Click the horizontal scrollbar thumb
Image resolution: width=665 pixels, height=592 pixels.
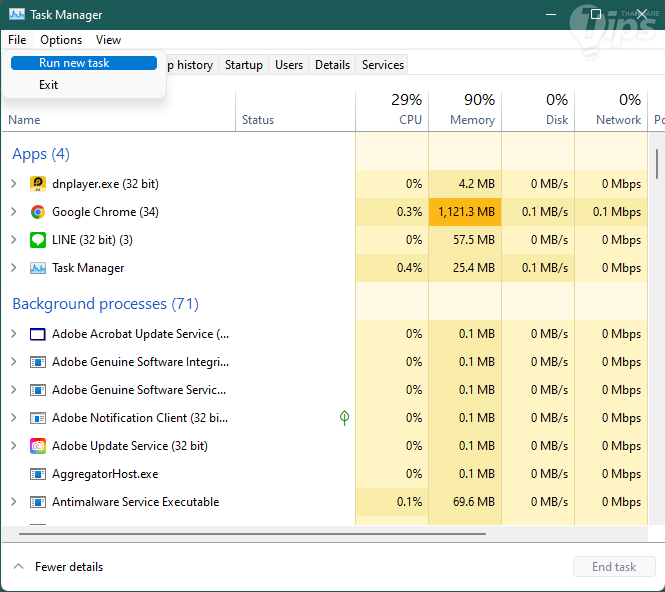click(x=252, y=534)
